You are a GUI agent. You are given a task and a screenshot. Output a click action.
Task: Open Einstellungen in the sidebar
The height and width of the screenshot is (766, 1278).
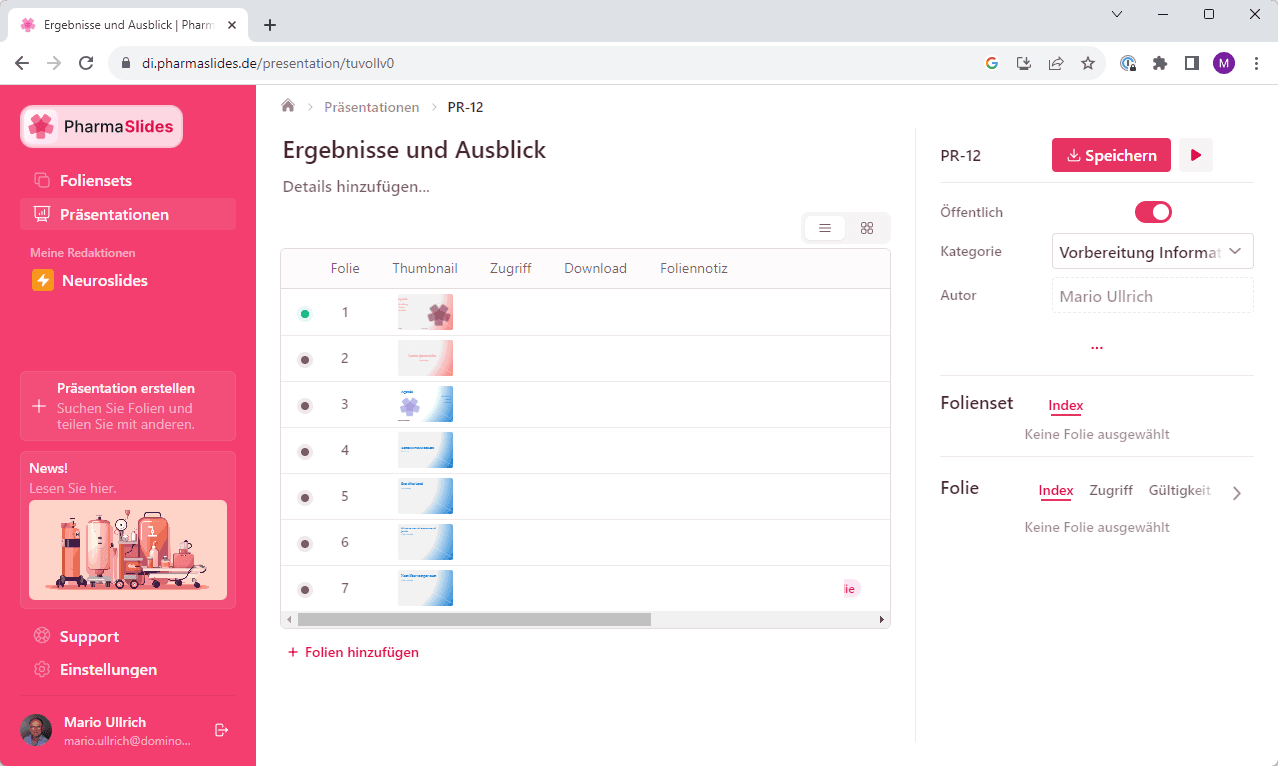pyautogui.click(x=108, y=669)
